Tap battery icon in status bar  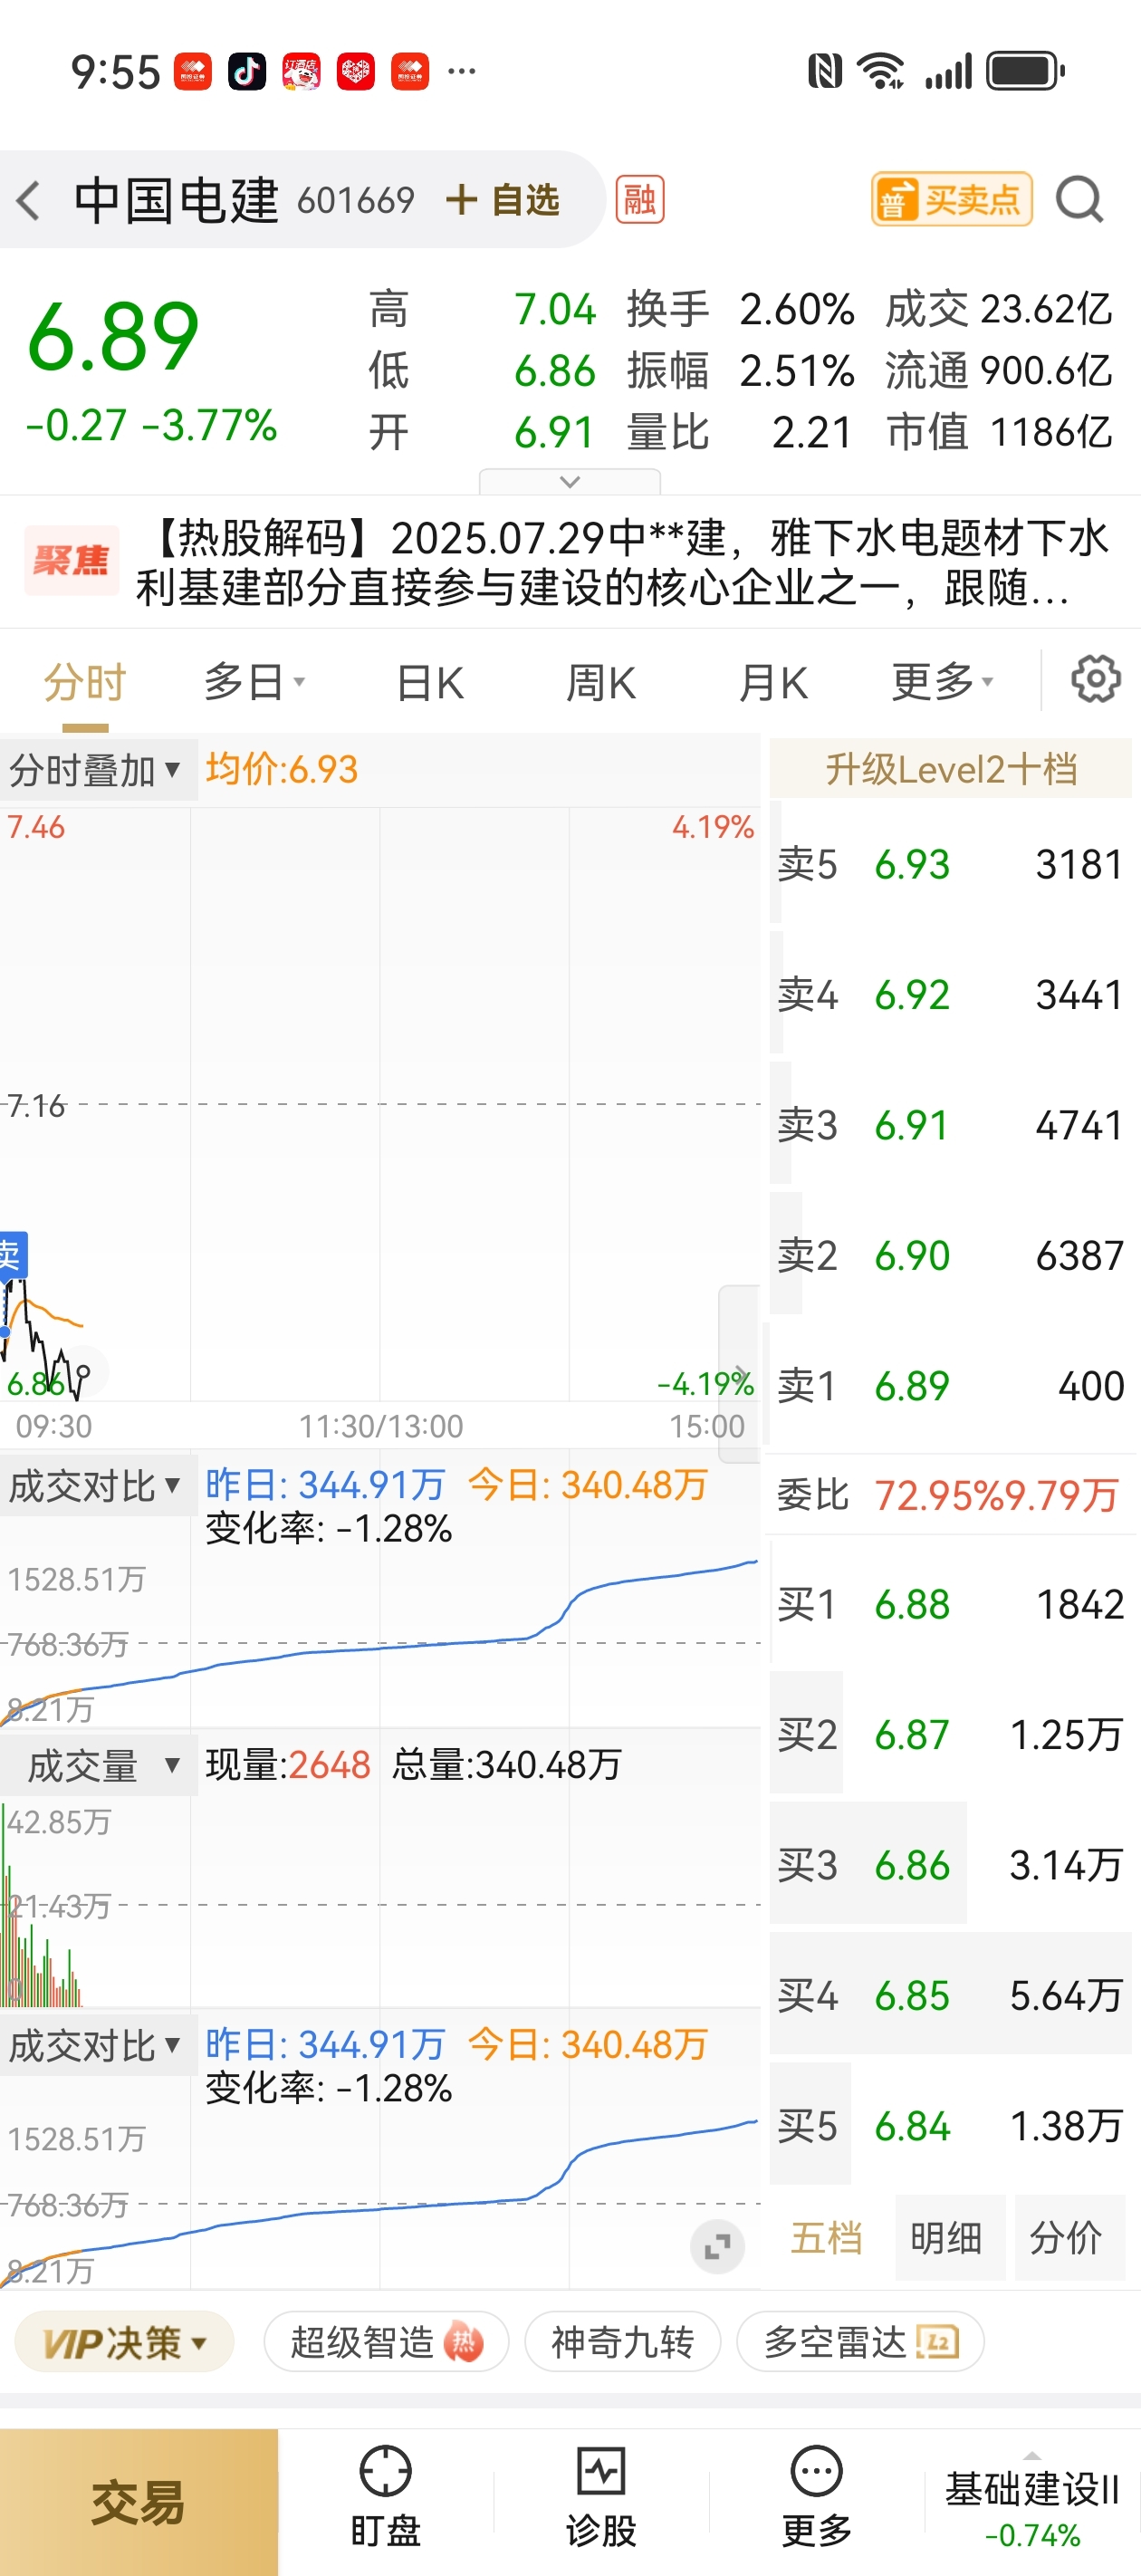1026,71
